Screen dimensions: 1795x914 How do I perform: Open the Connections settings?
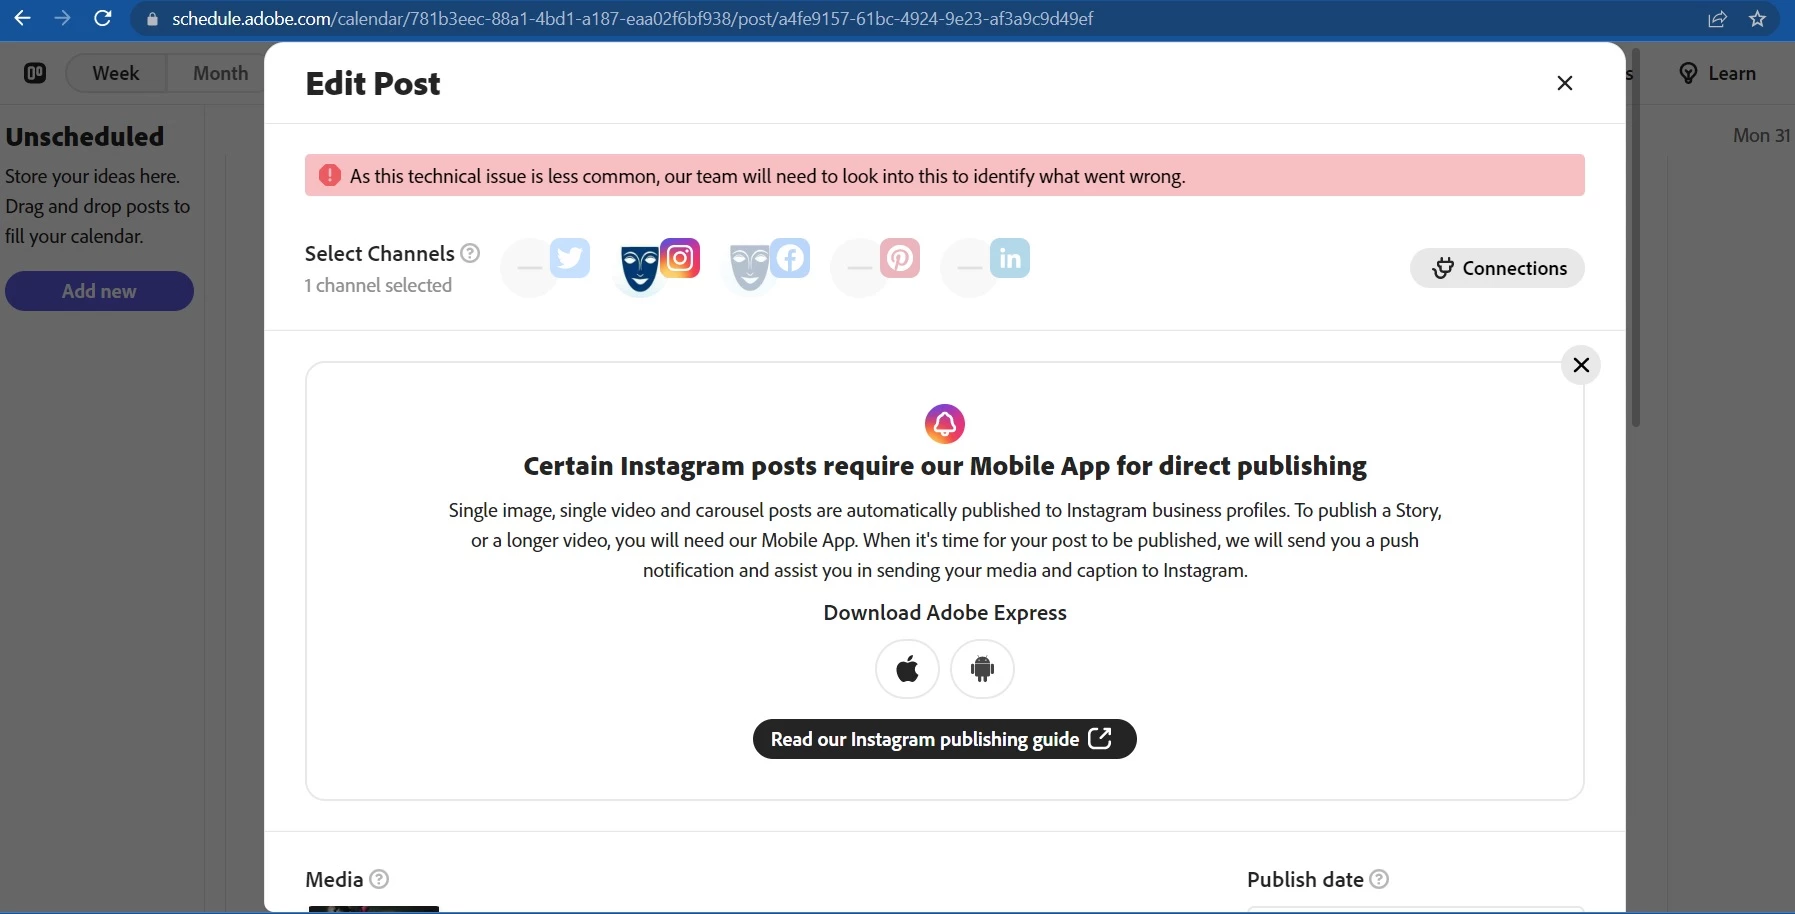pos(1497,268)
